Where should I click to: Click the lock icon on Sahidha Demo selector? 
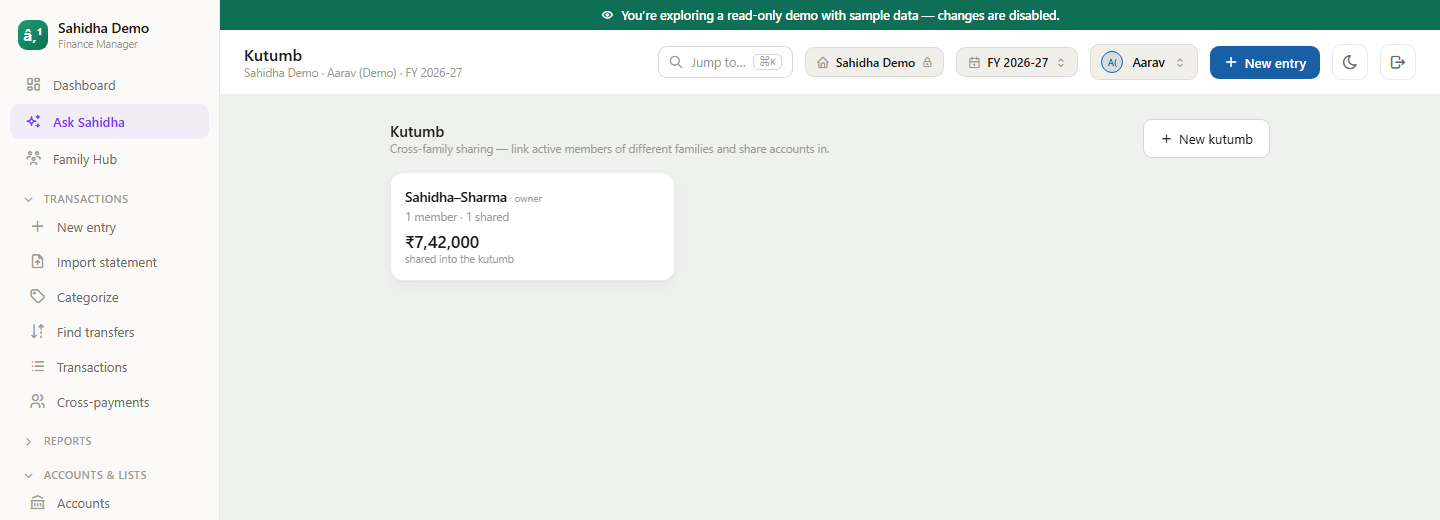click(927, 62)
